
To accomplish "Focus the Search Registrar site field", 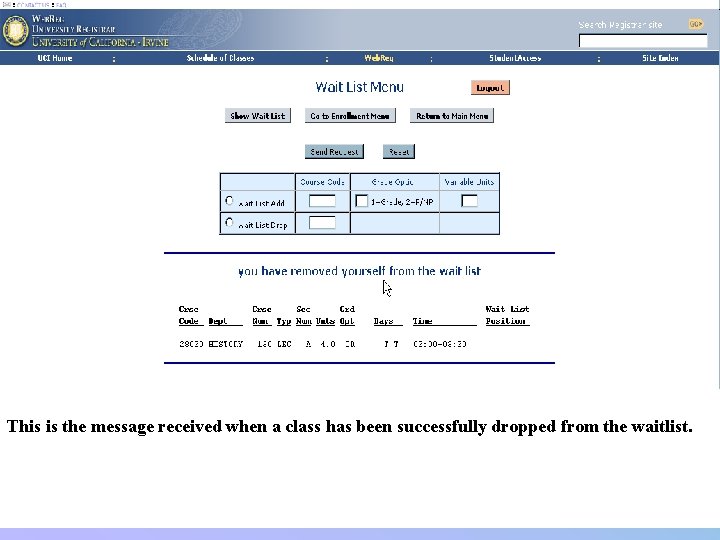I will 643,41.
